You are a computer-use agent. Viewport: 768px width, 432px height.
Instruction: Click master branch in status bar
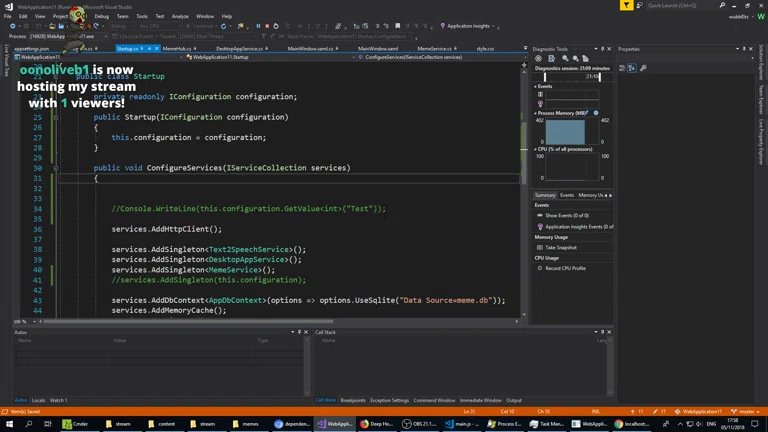click(745, 411)
